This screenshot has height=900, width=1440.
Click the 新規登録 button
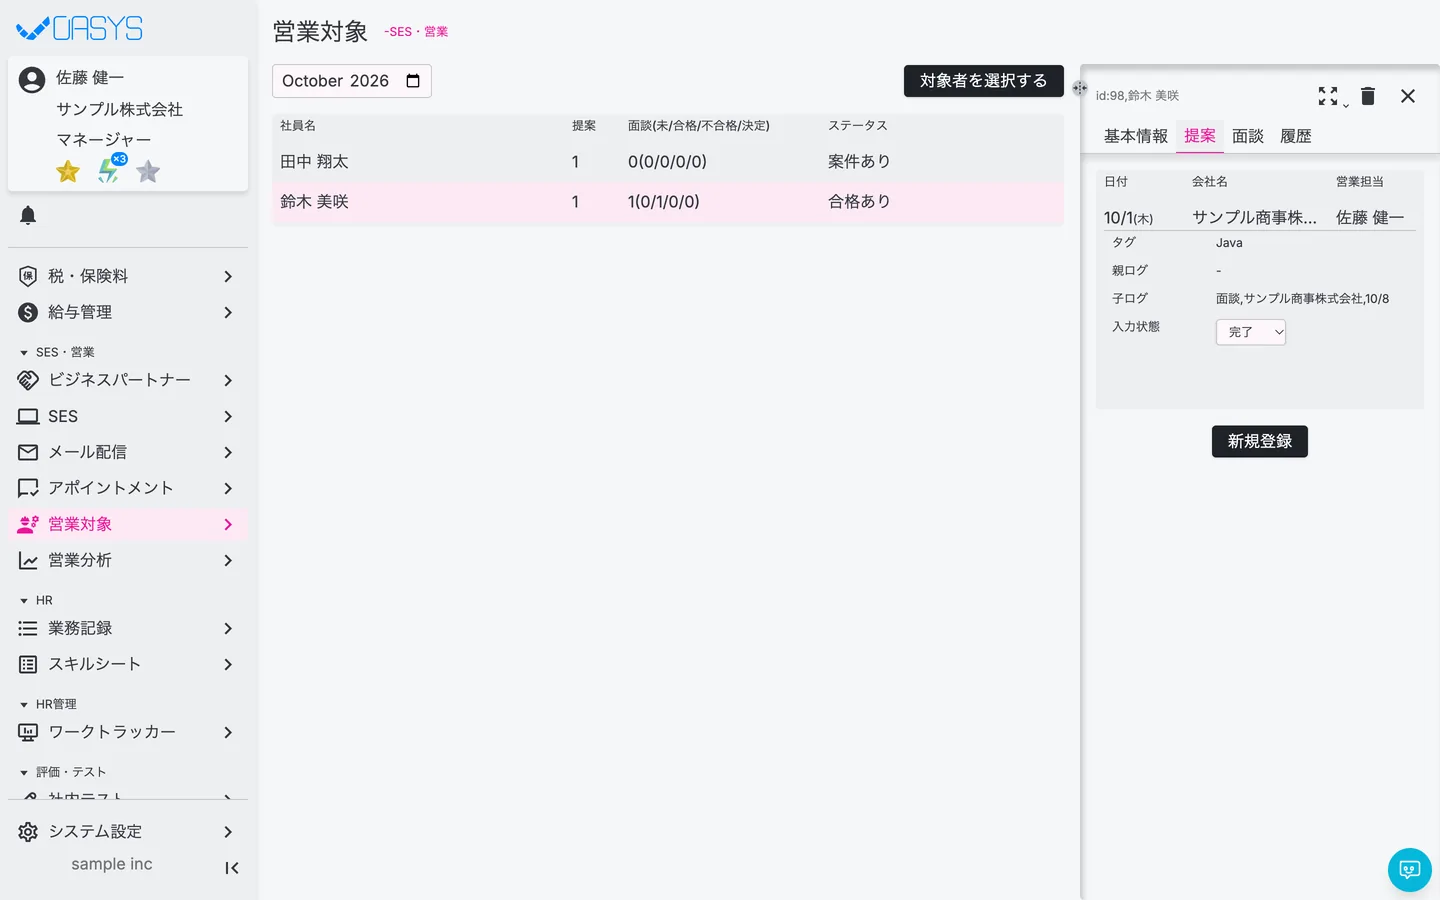(x=1260, y=441)
